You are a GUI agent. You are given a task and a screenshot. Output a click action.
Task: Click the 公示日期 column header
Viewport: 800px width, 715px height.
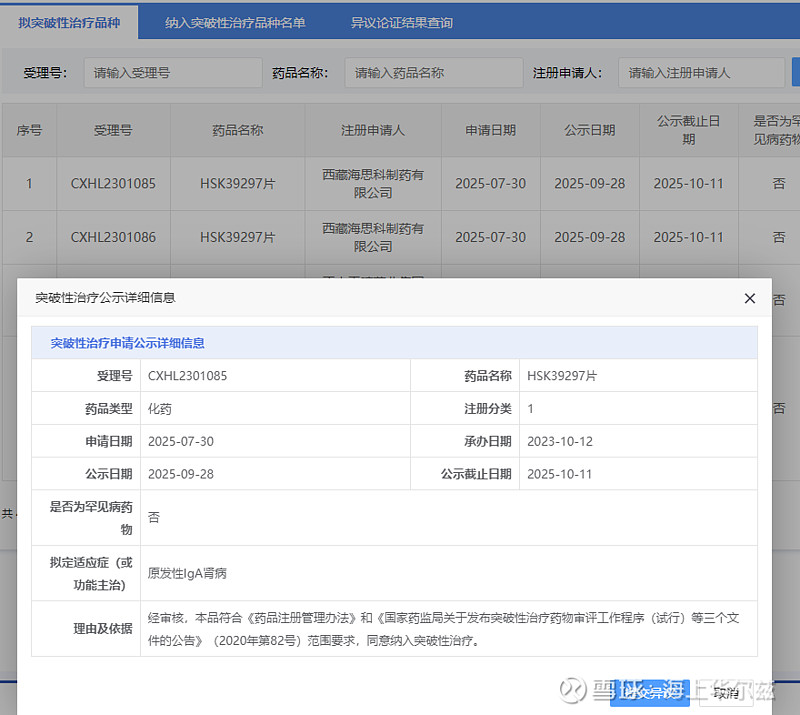click(589, 131)
